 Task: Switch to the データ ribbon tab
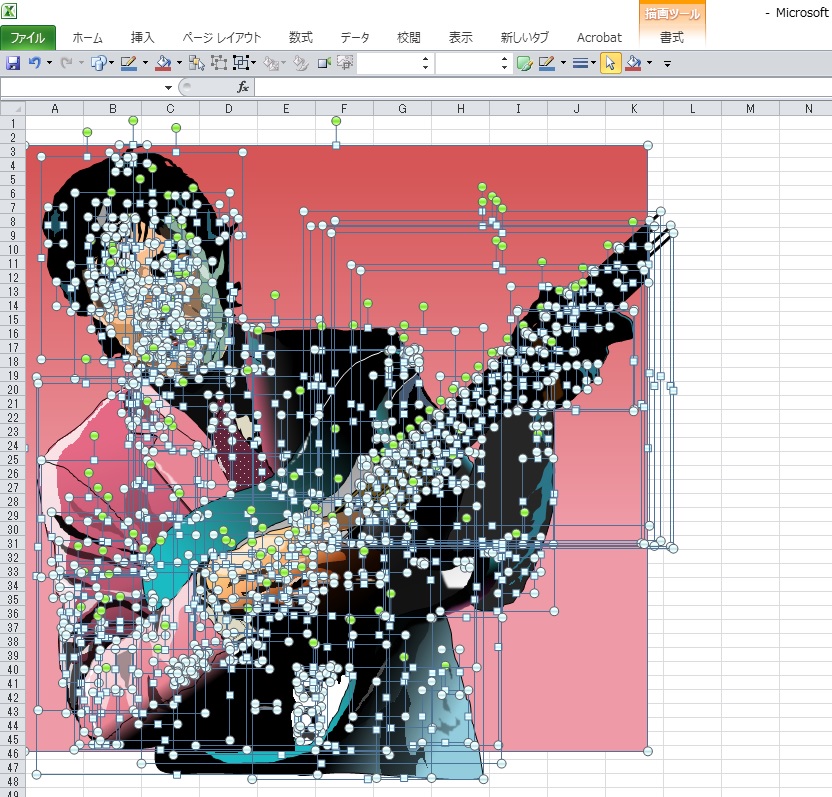click(355, 38)
